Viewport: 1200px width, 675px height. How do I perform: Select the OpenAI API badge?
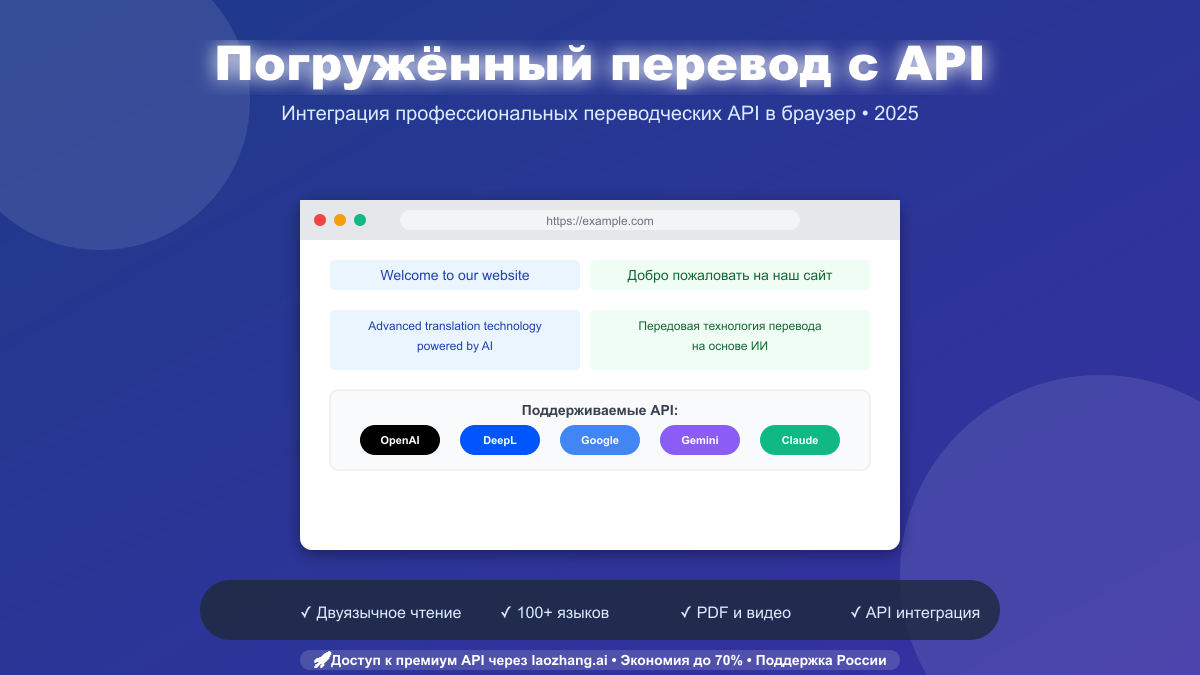point(400,440)
